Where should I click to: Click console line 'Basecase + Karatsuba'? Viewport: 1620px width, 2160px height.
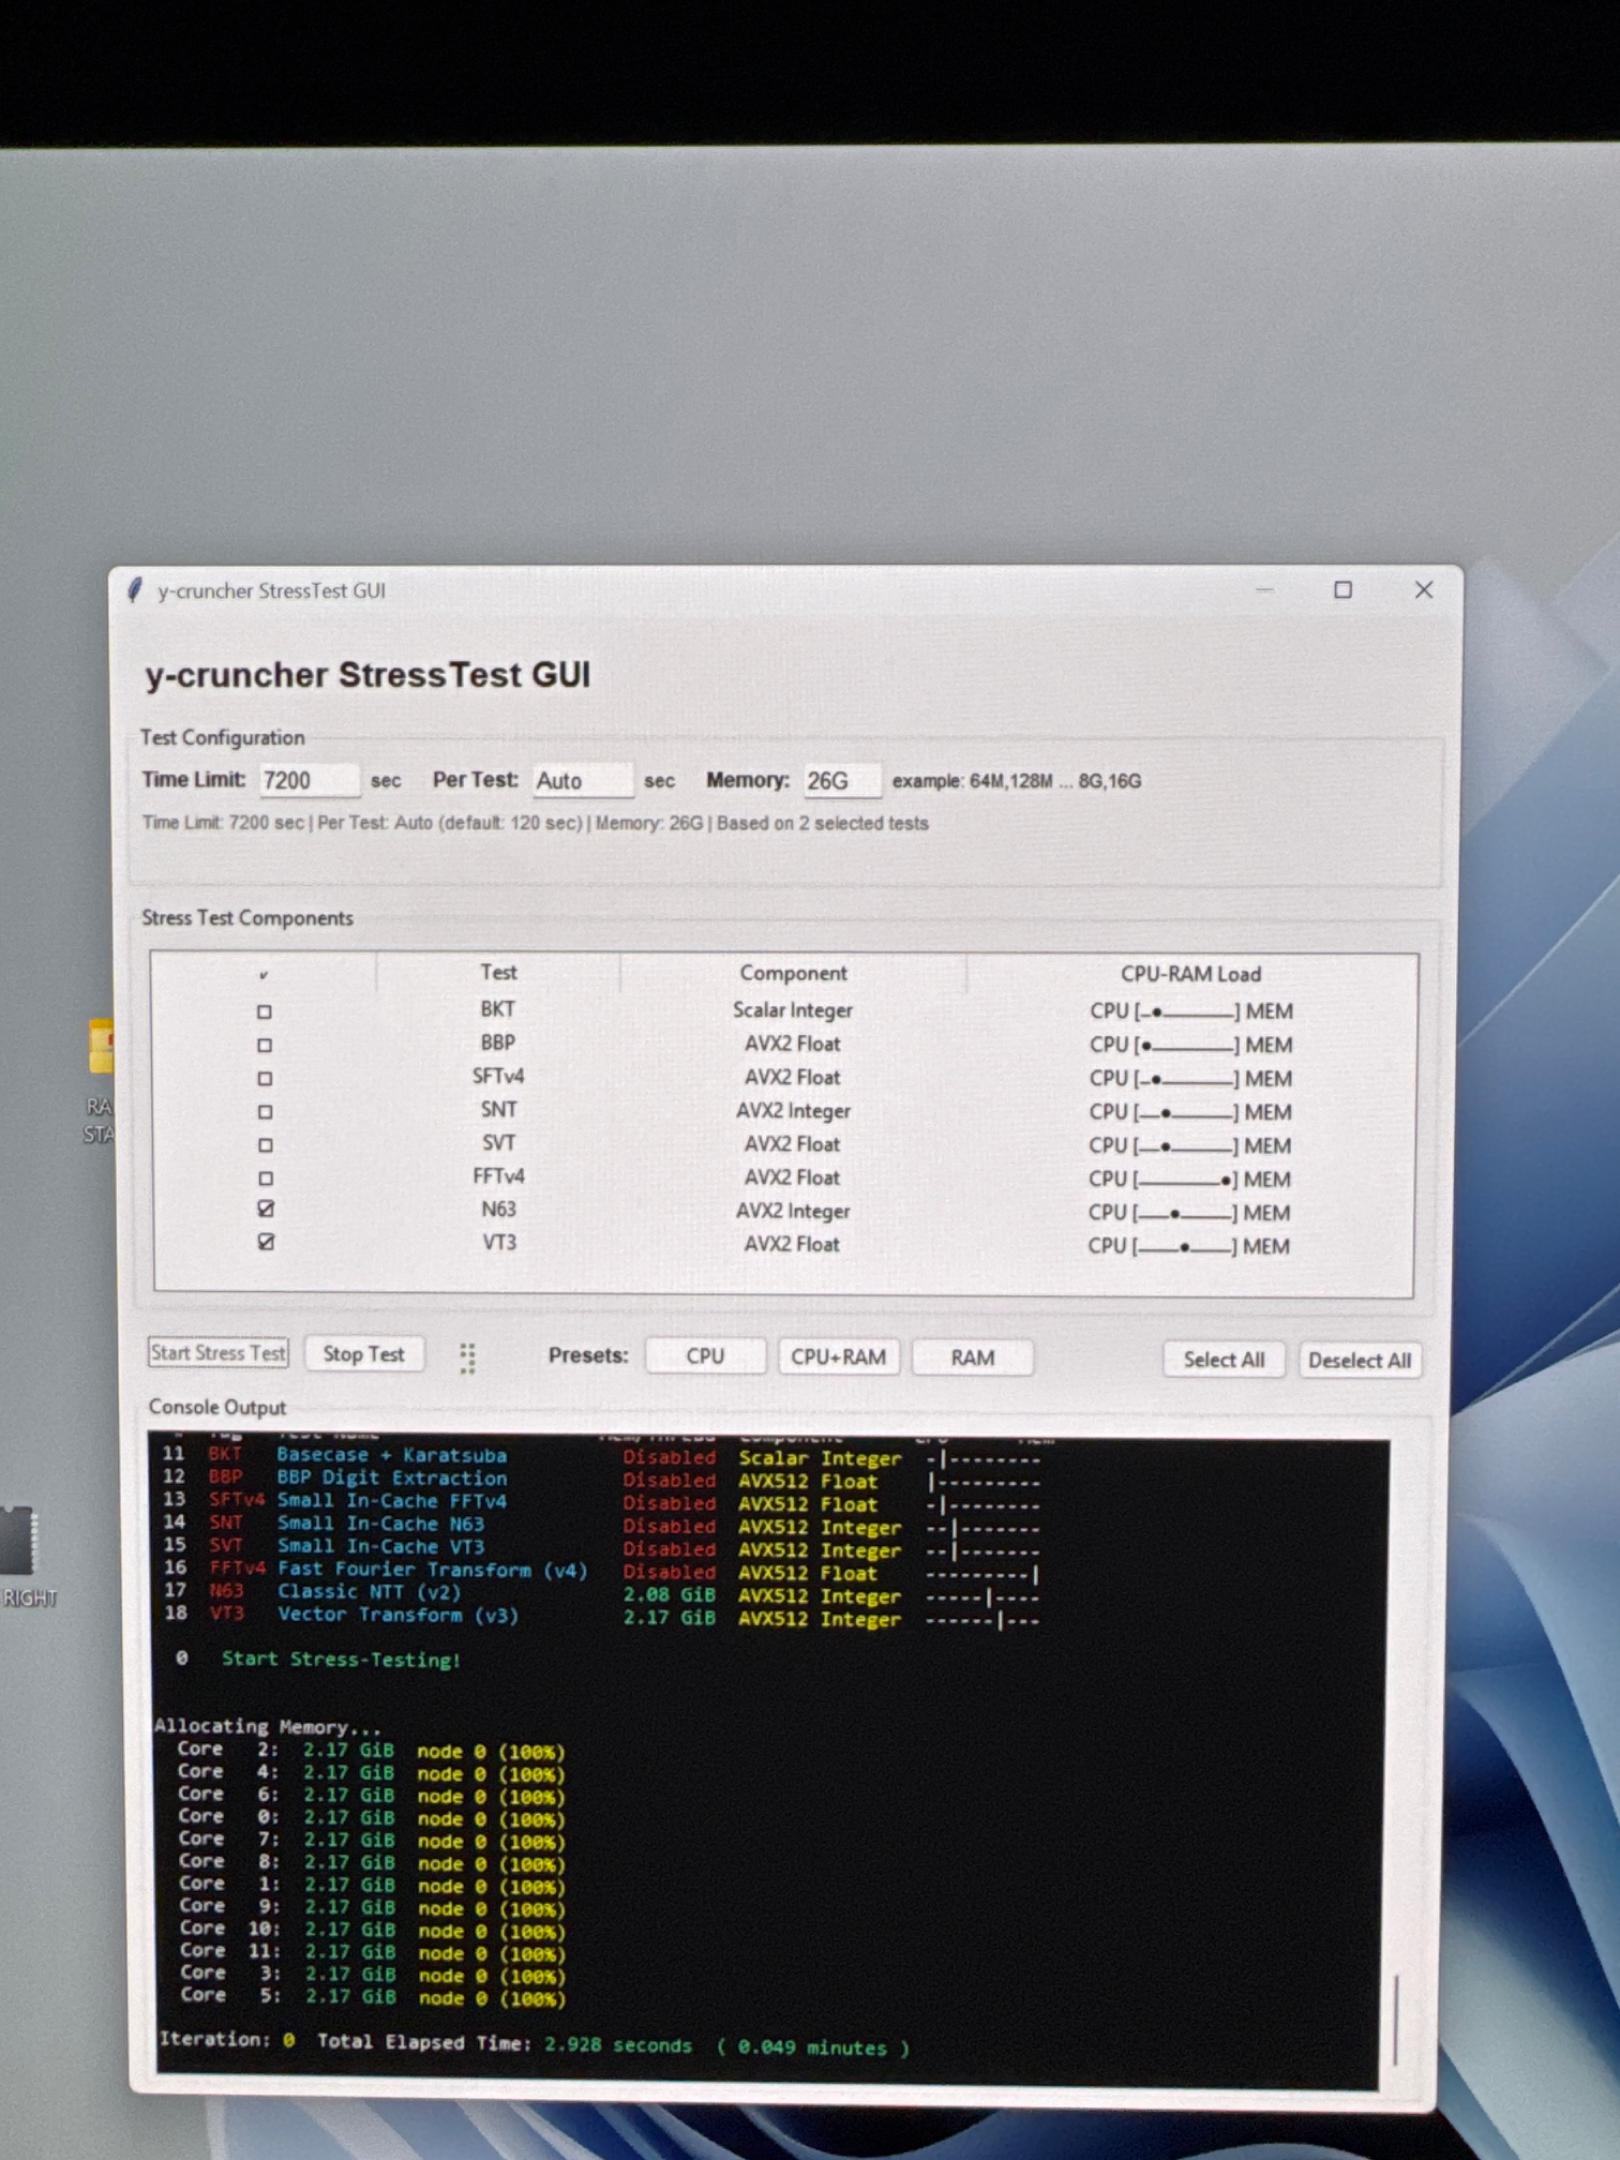[x=391, y=1456]
